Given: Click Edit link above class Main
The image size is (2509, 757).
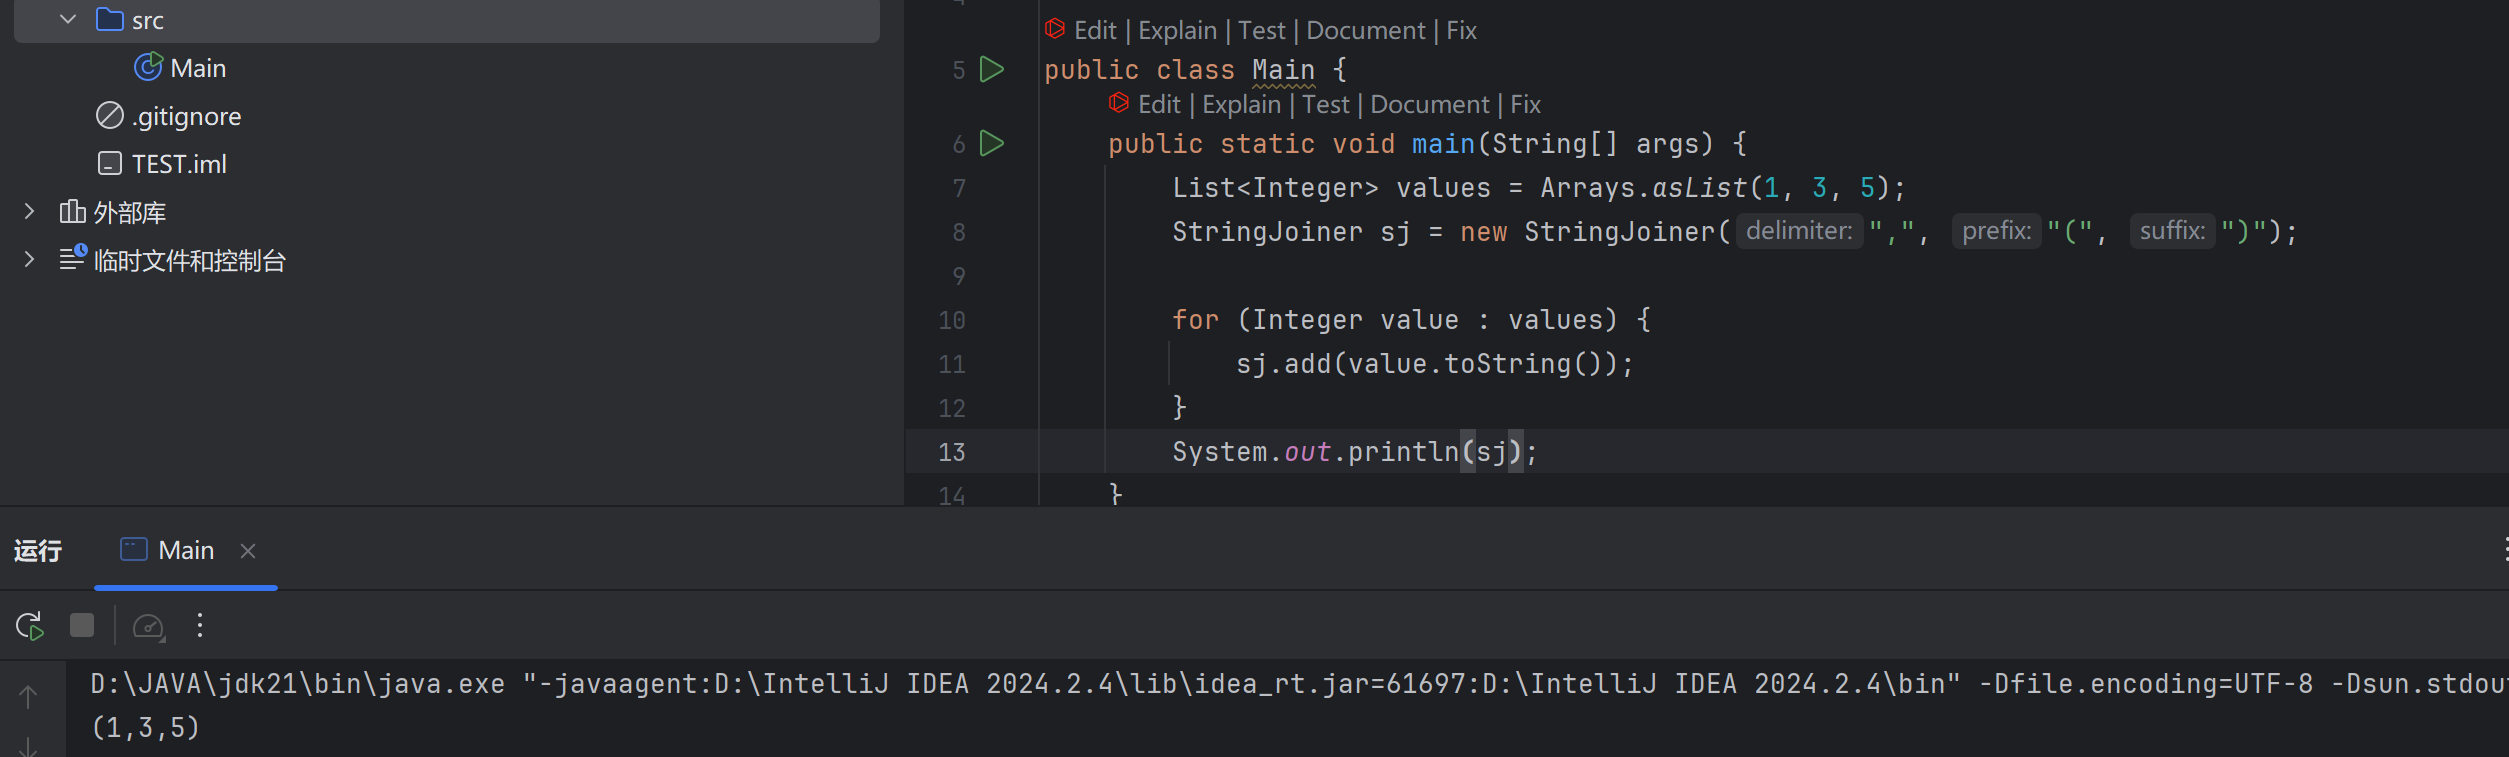Looking at the screenshot, I should point(1095,31).
